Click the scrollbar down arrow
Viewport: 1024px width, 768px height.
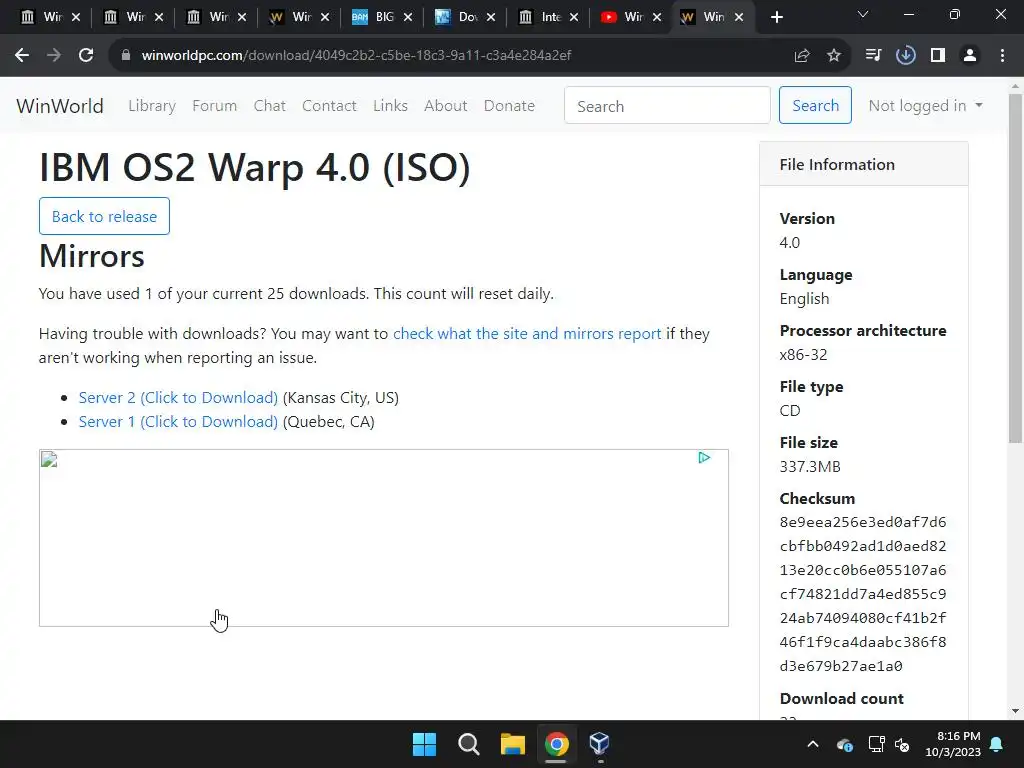point(1015,711)
